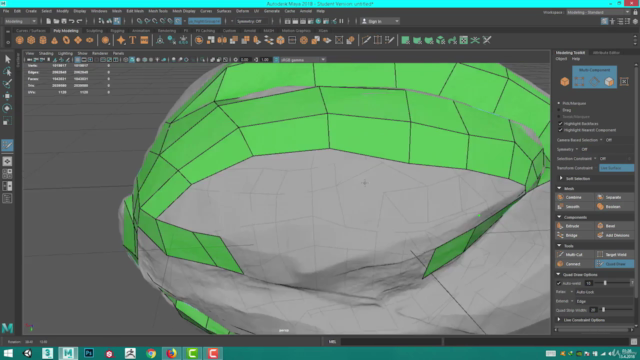
Task: Select the Drag radio option
Action: 559,110
